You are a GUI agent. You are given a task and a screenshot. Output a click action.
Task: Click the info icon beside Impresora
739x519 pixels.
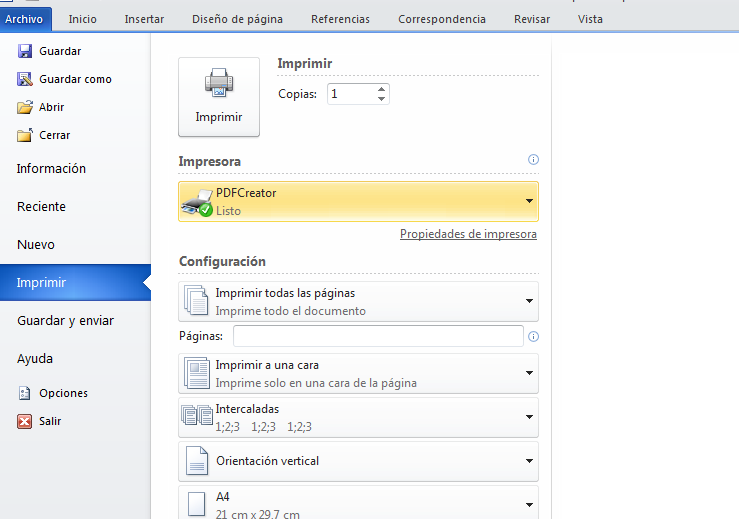(533, 160)
